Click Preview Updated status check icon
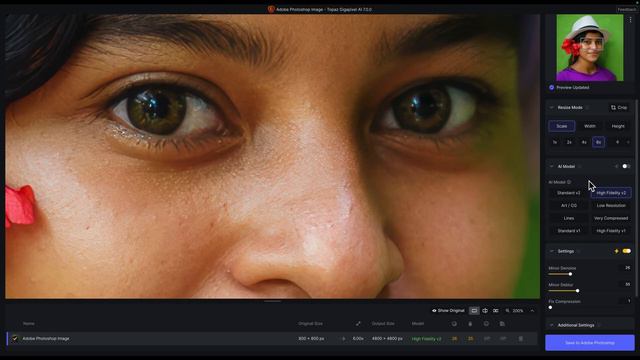640x360 pixels. (551, 87)
